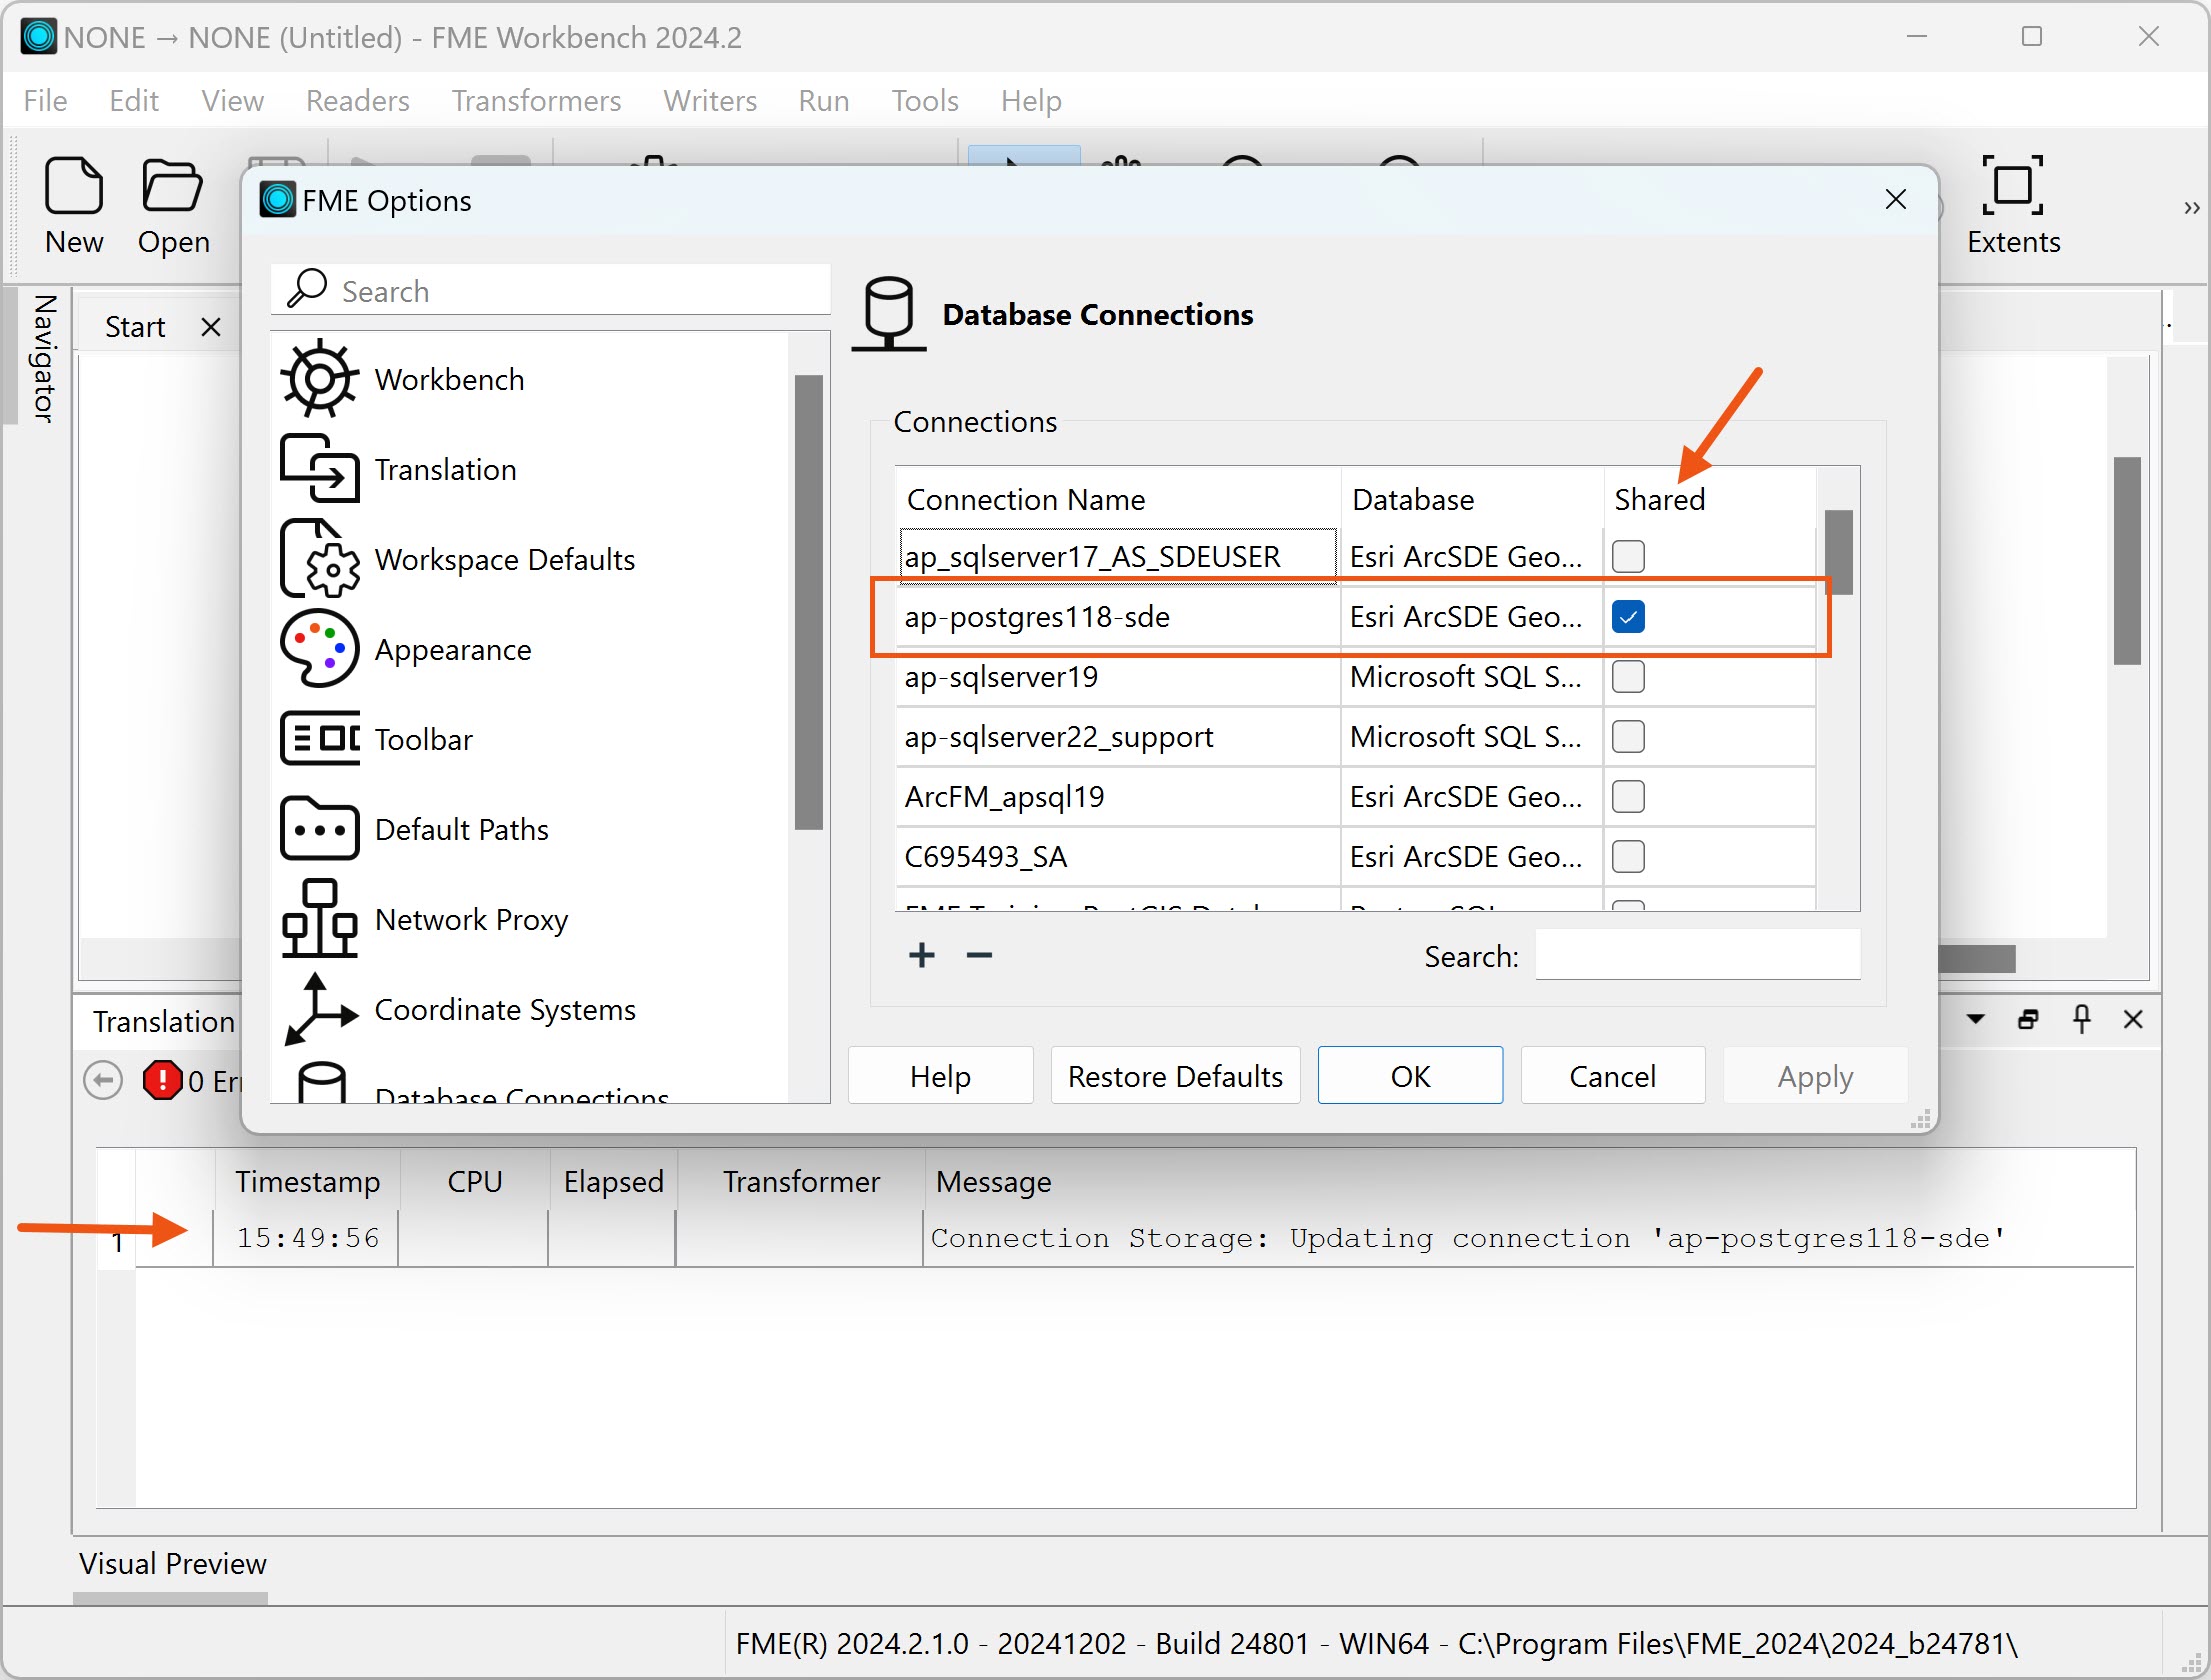Screen dimensions: 2211x1680
Task: Open the Edit menu
Action: pyautogui.click(x=133, y=100)
